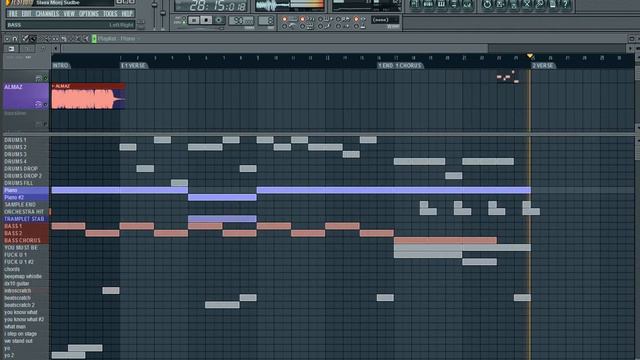Click the playlist horizontal scrollbar
Viewport: 640px width, 360px height.
[x=274, y=49]
